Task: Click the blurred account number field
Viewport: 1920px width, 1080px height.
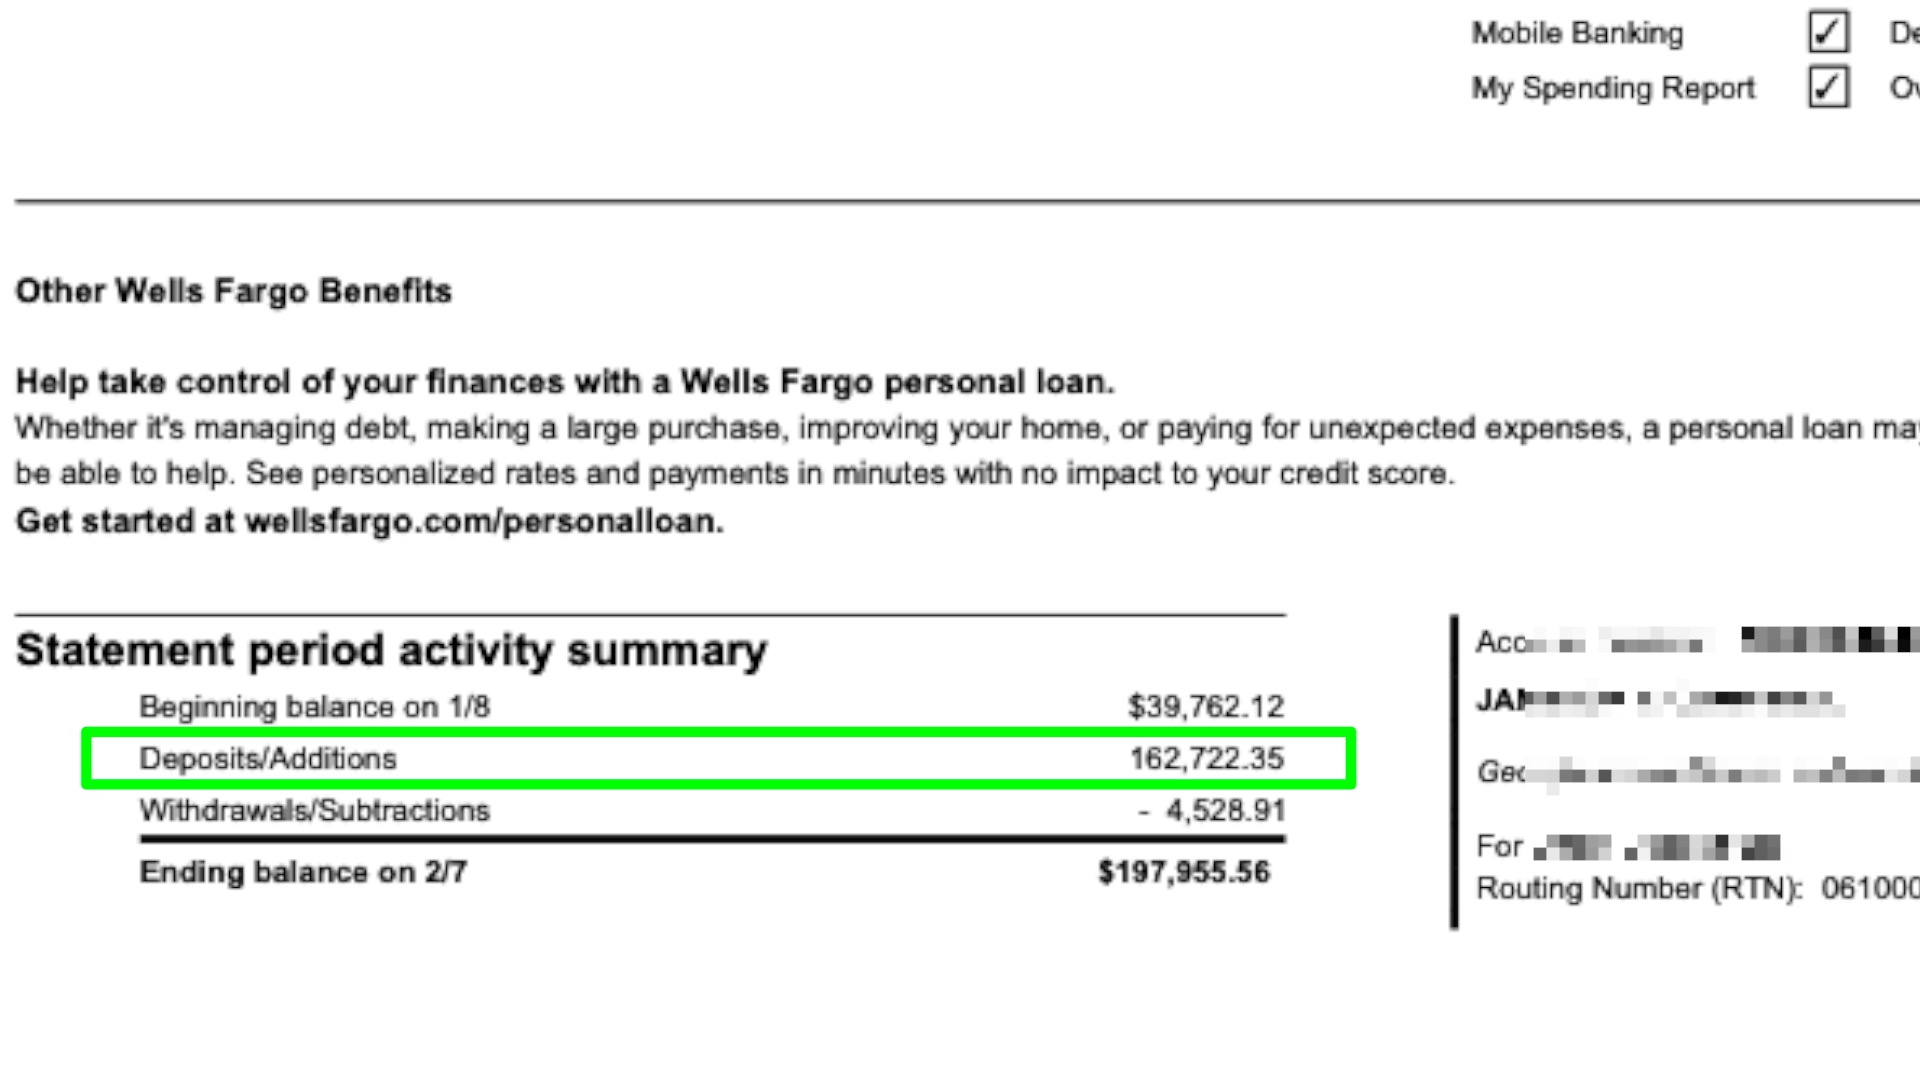Action: (1829, 639)
